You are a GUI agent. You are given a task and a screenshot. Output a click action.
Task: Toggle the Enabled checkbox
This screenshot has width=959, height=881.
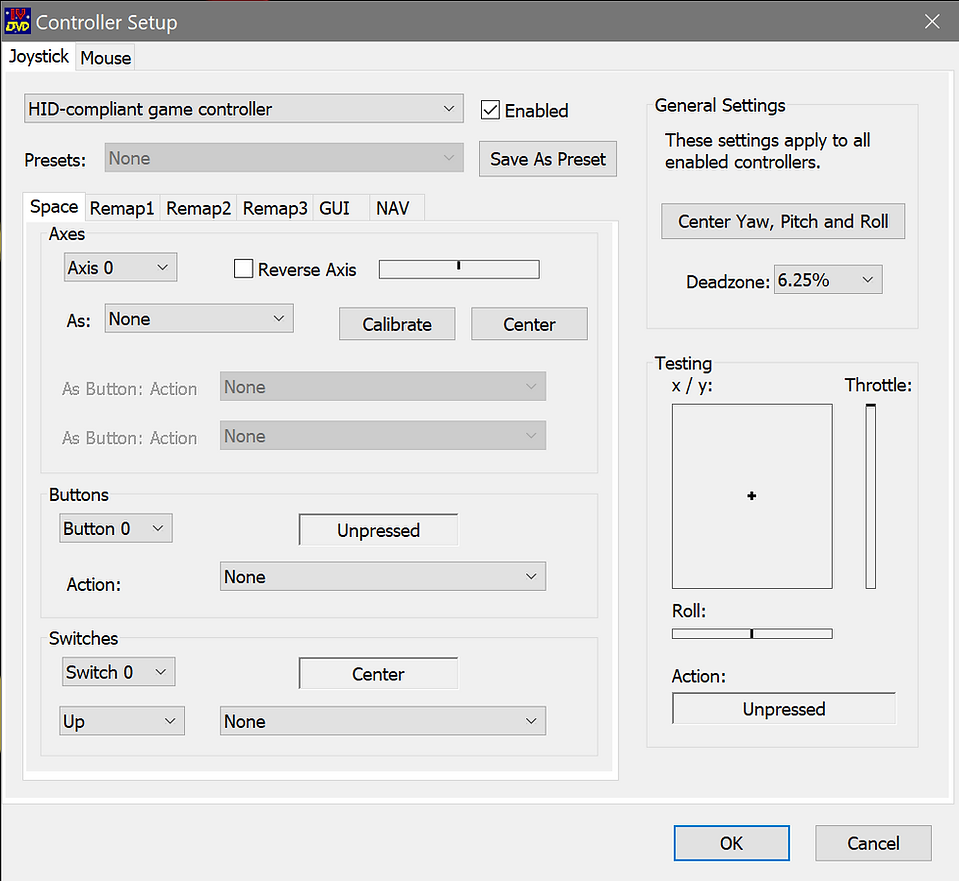pos(491,110)
